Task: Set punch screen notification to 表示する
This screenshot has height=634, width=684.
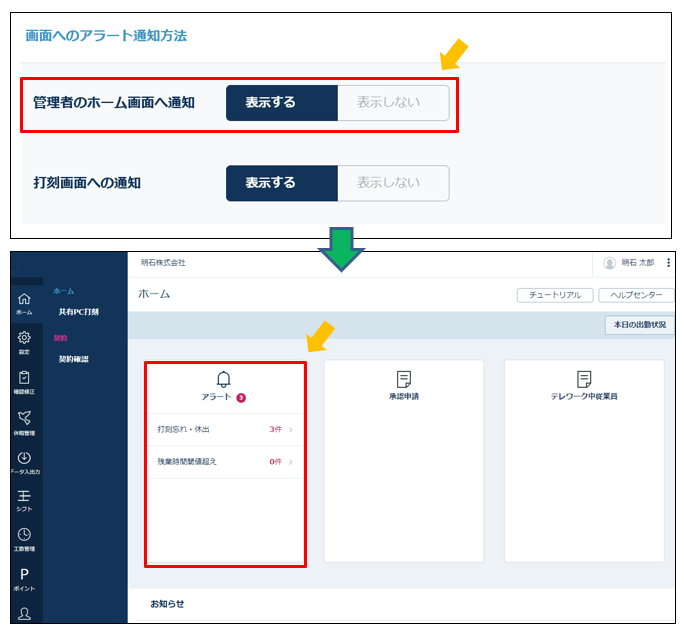Action: [282, 183]
